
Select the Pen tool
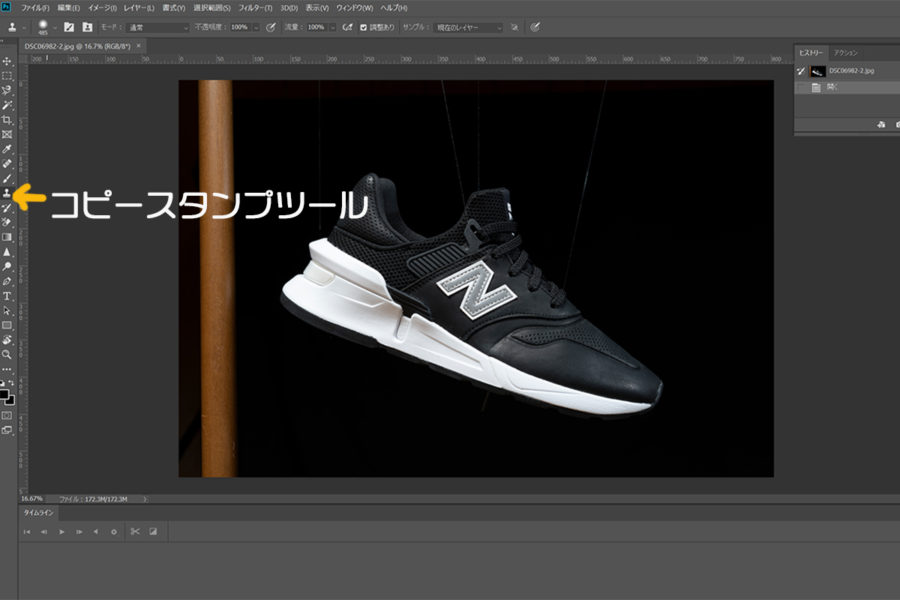(x=7, y=281)
